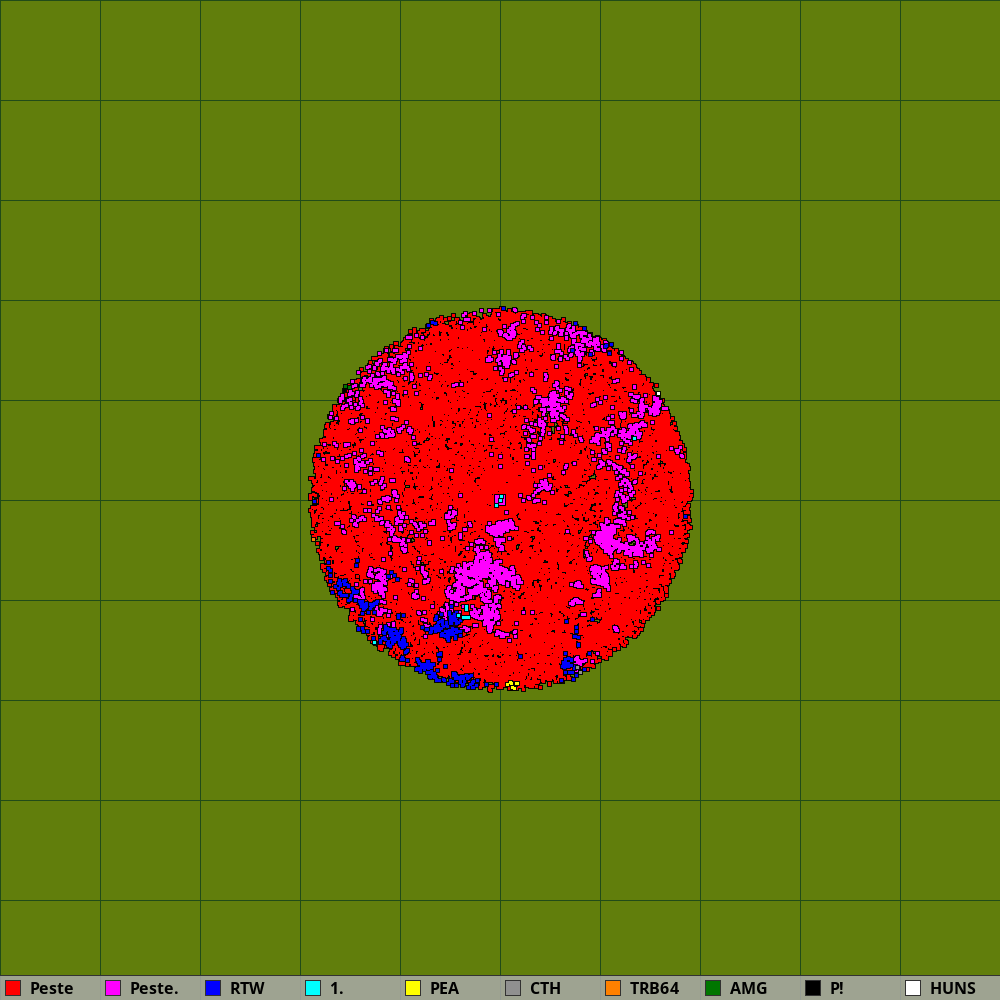The image size is (1000, 1000).
Task: Select the P! legend label
Action: tap(837, 988)
